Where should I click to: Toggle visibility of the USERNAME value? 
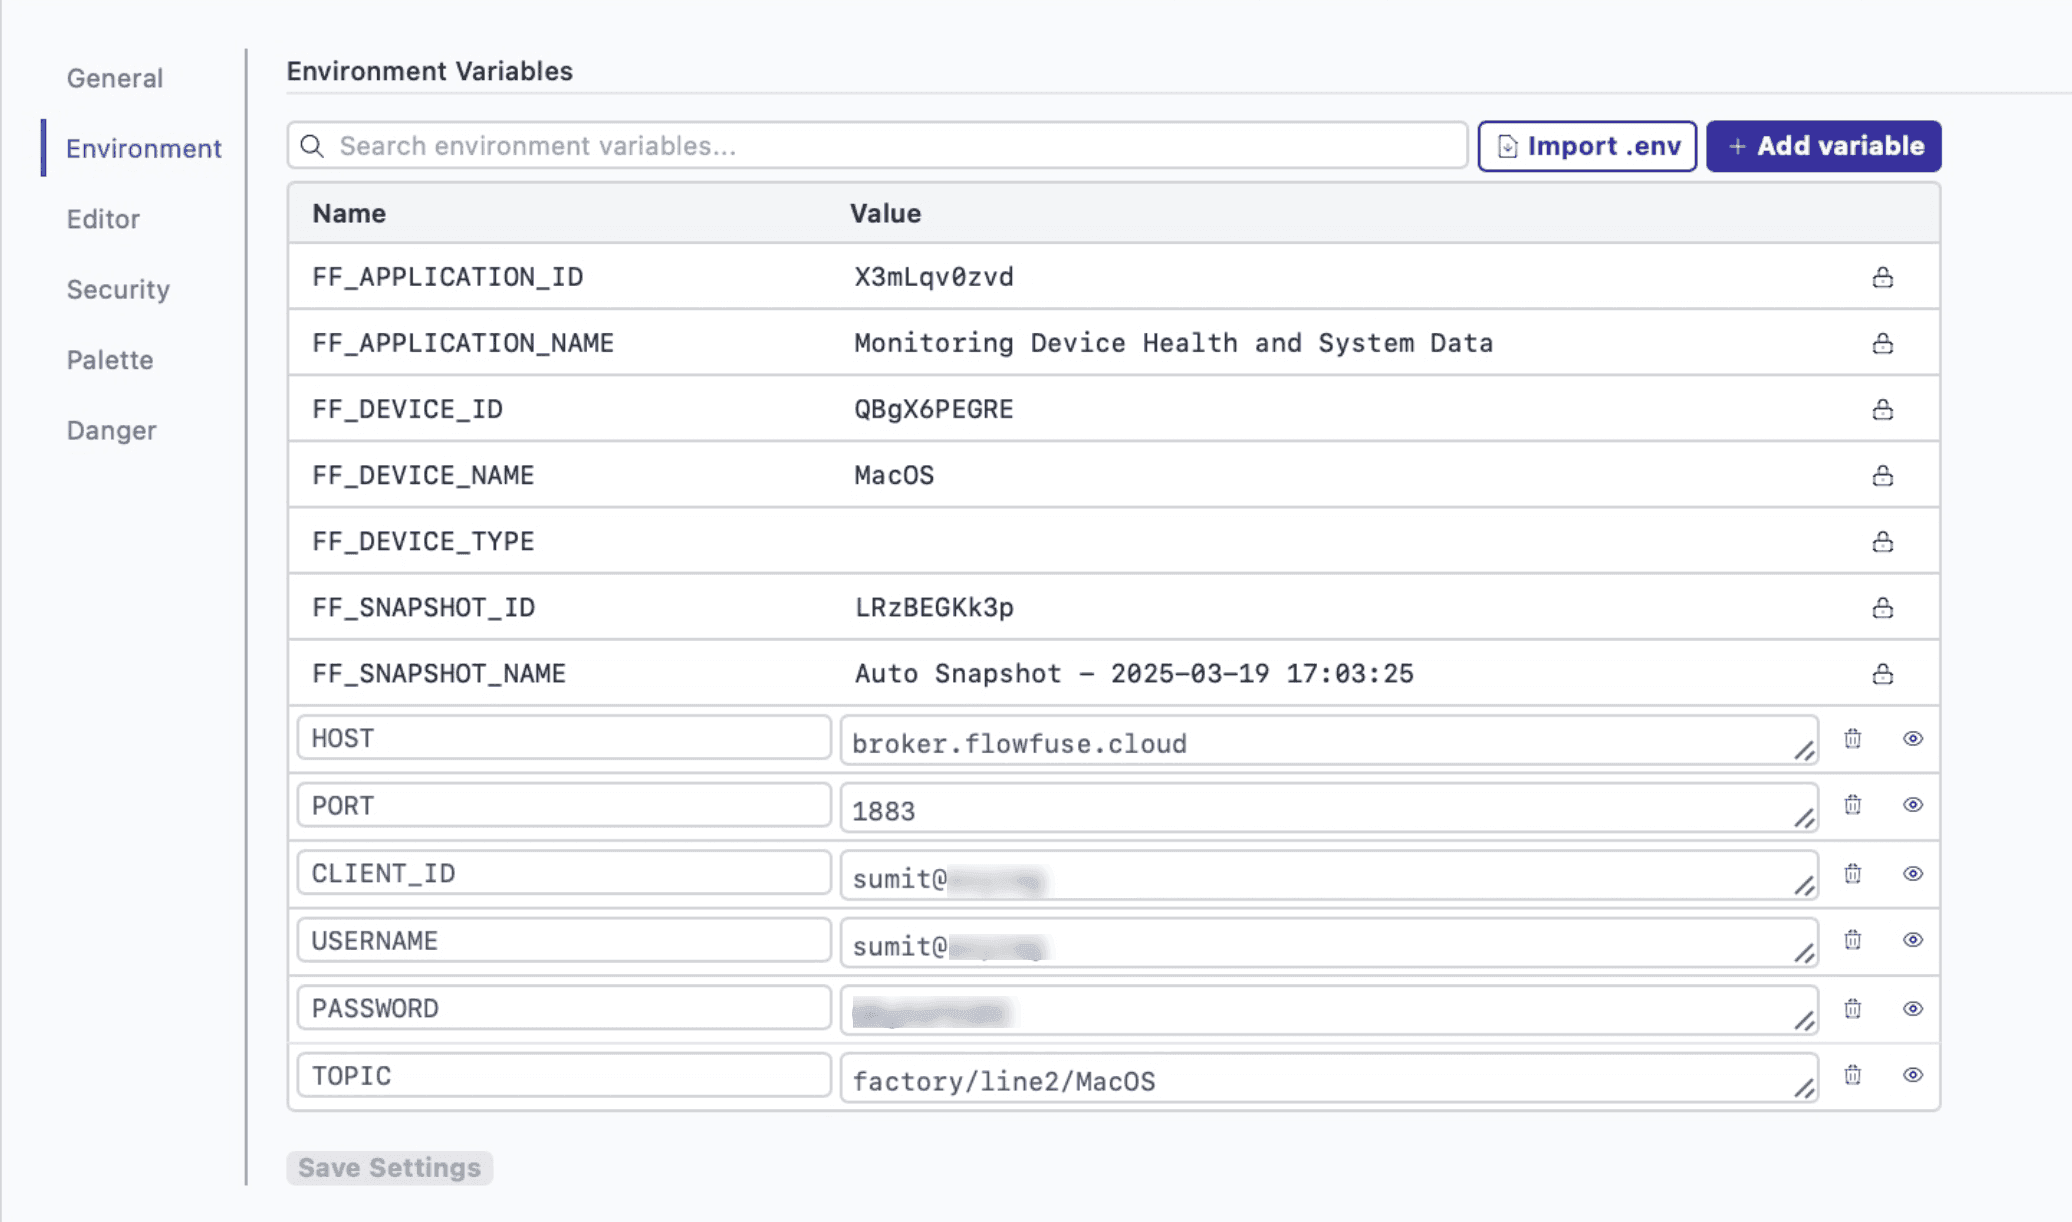pyautogui.click(x=1913, y=940)
